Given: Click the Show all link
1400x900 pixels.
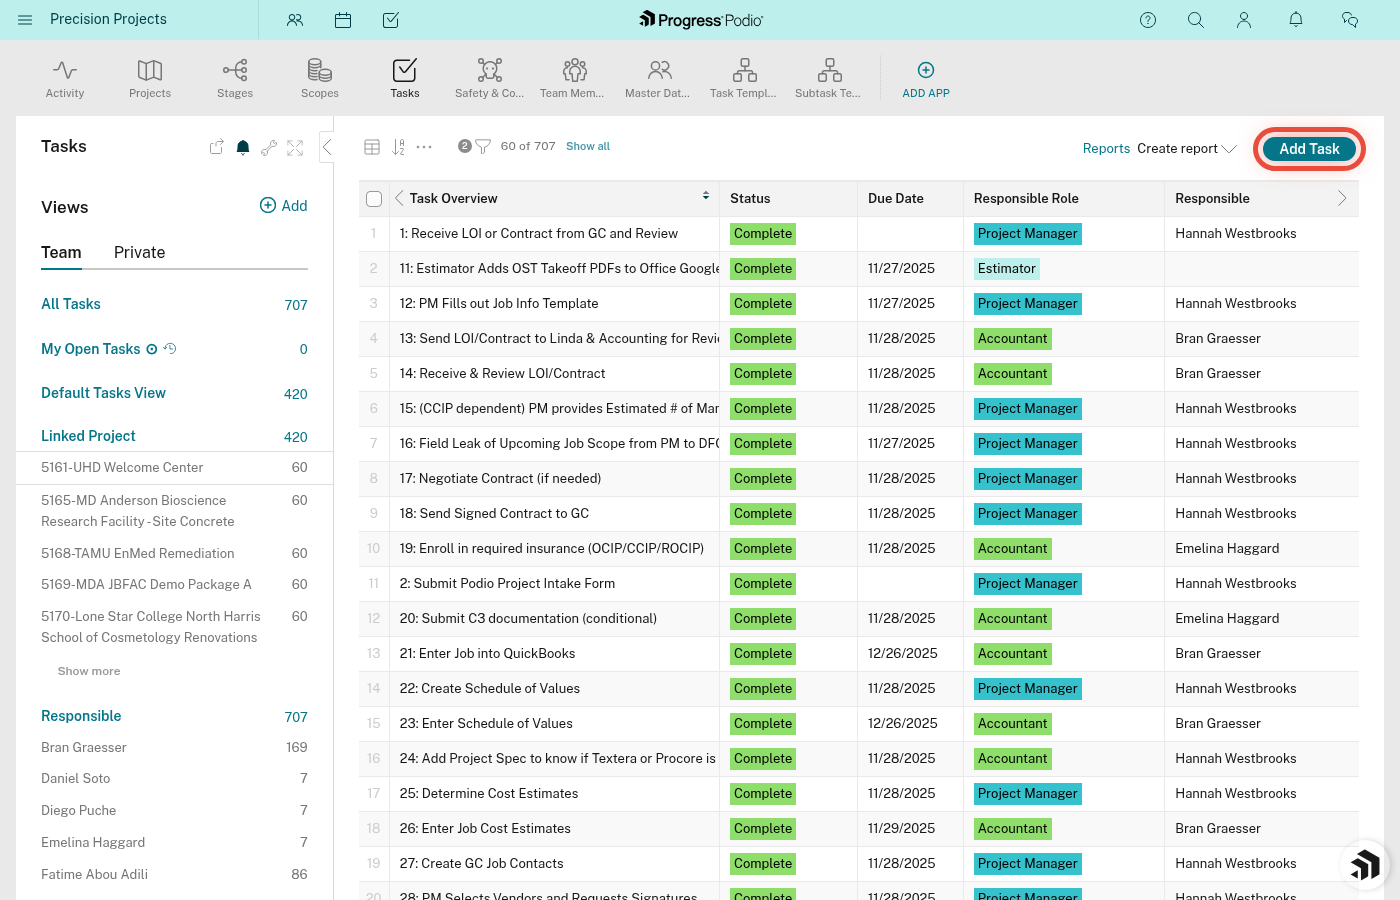Looking at the screenshot, I should (x=588, y=147).
